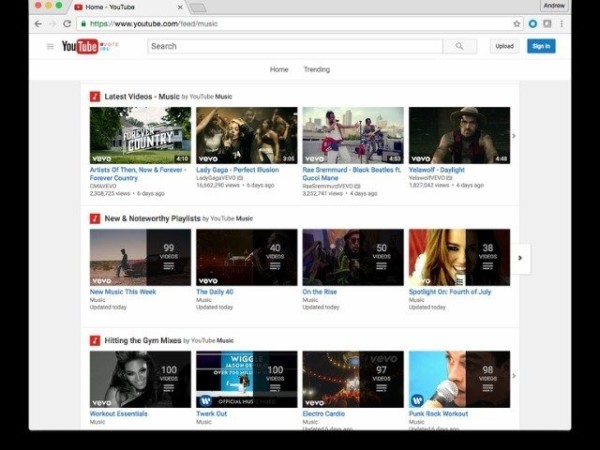
Task: Click the green lock security icon
Action: tap(83, 24)
